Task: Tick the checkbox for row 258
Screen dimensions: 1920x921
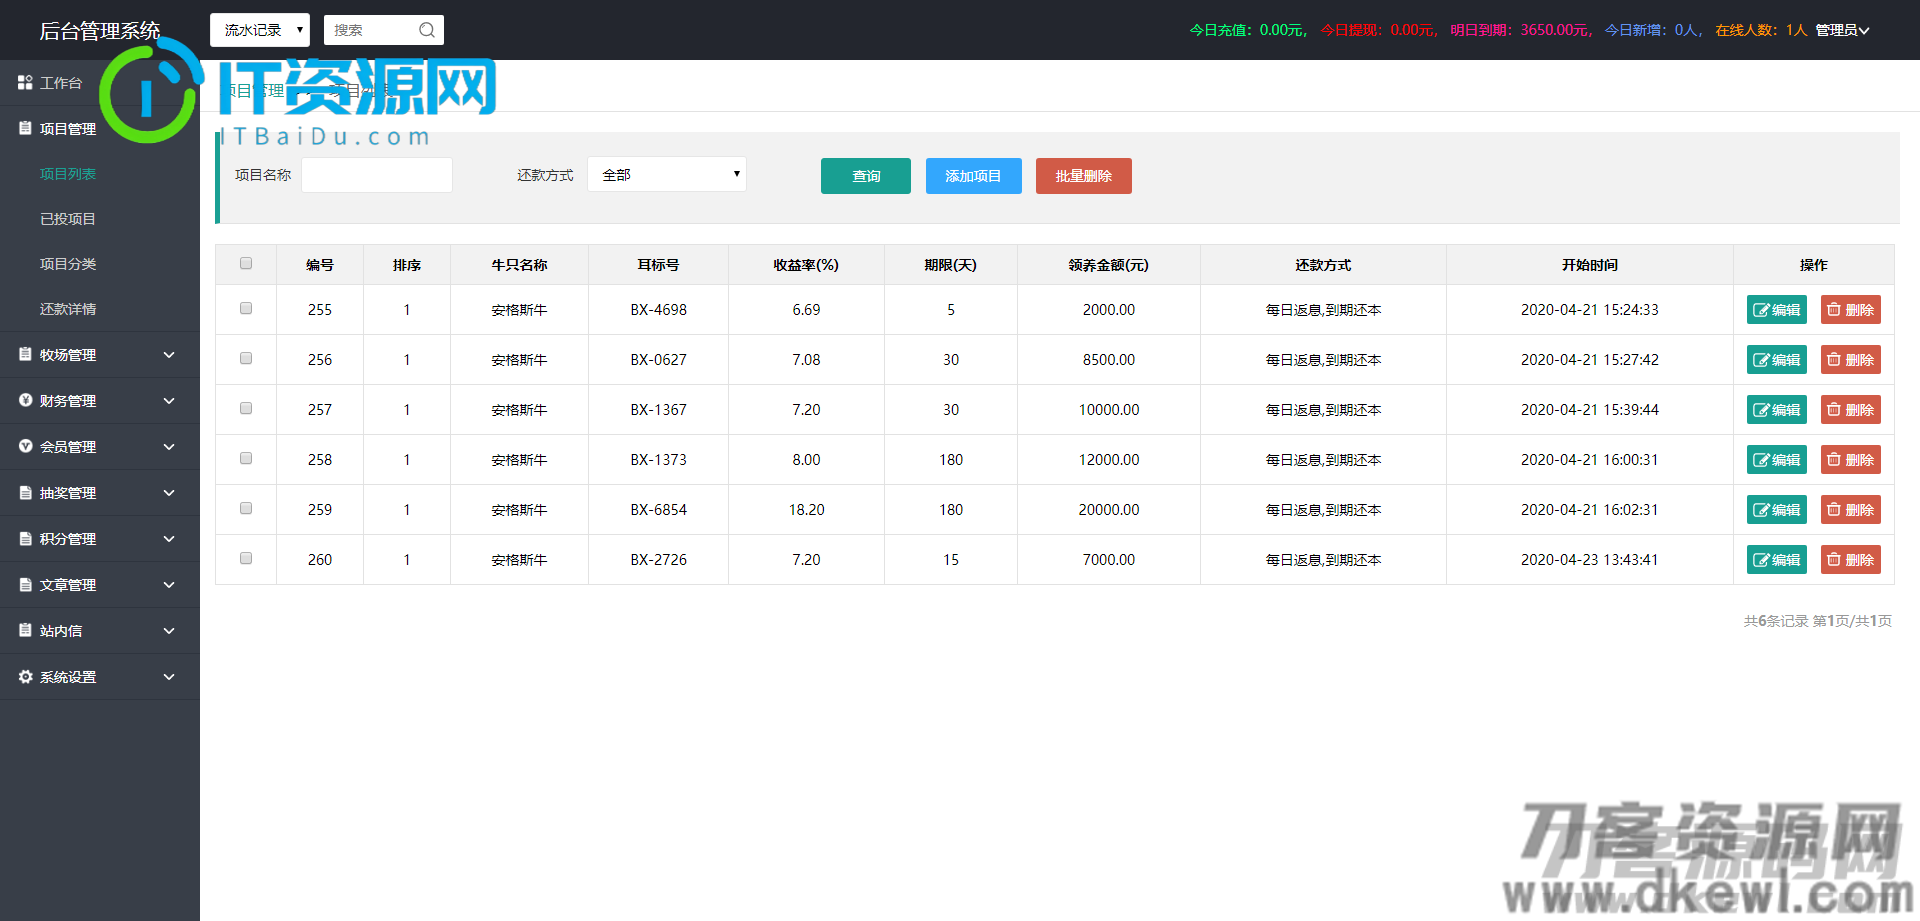Action: [246, 458]
